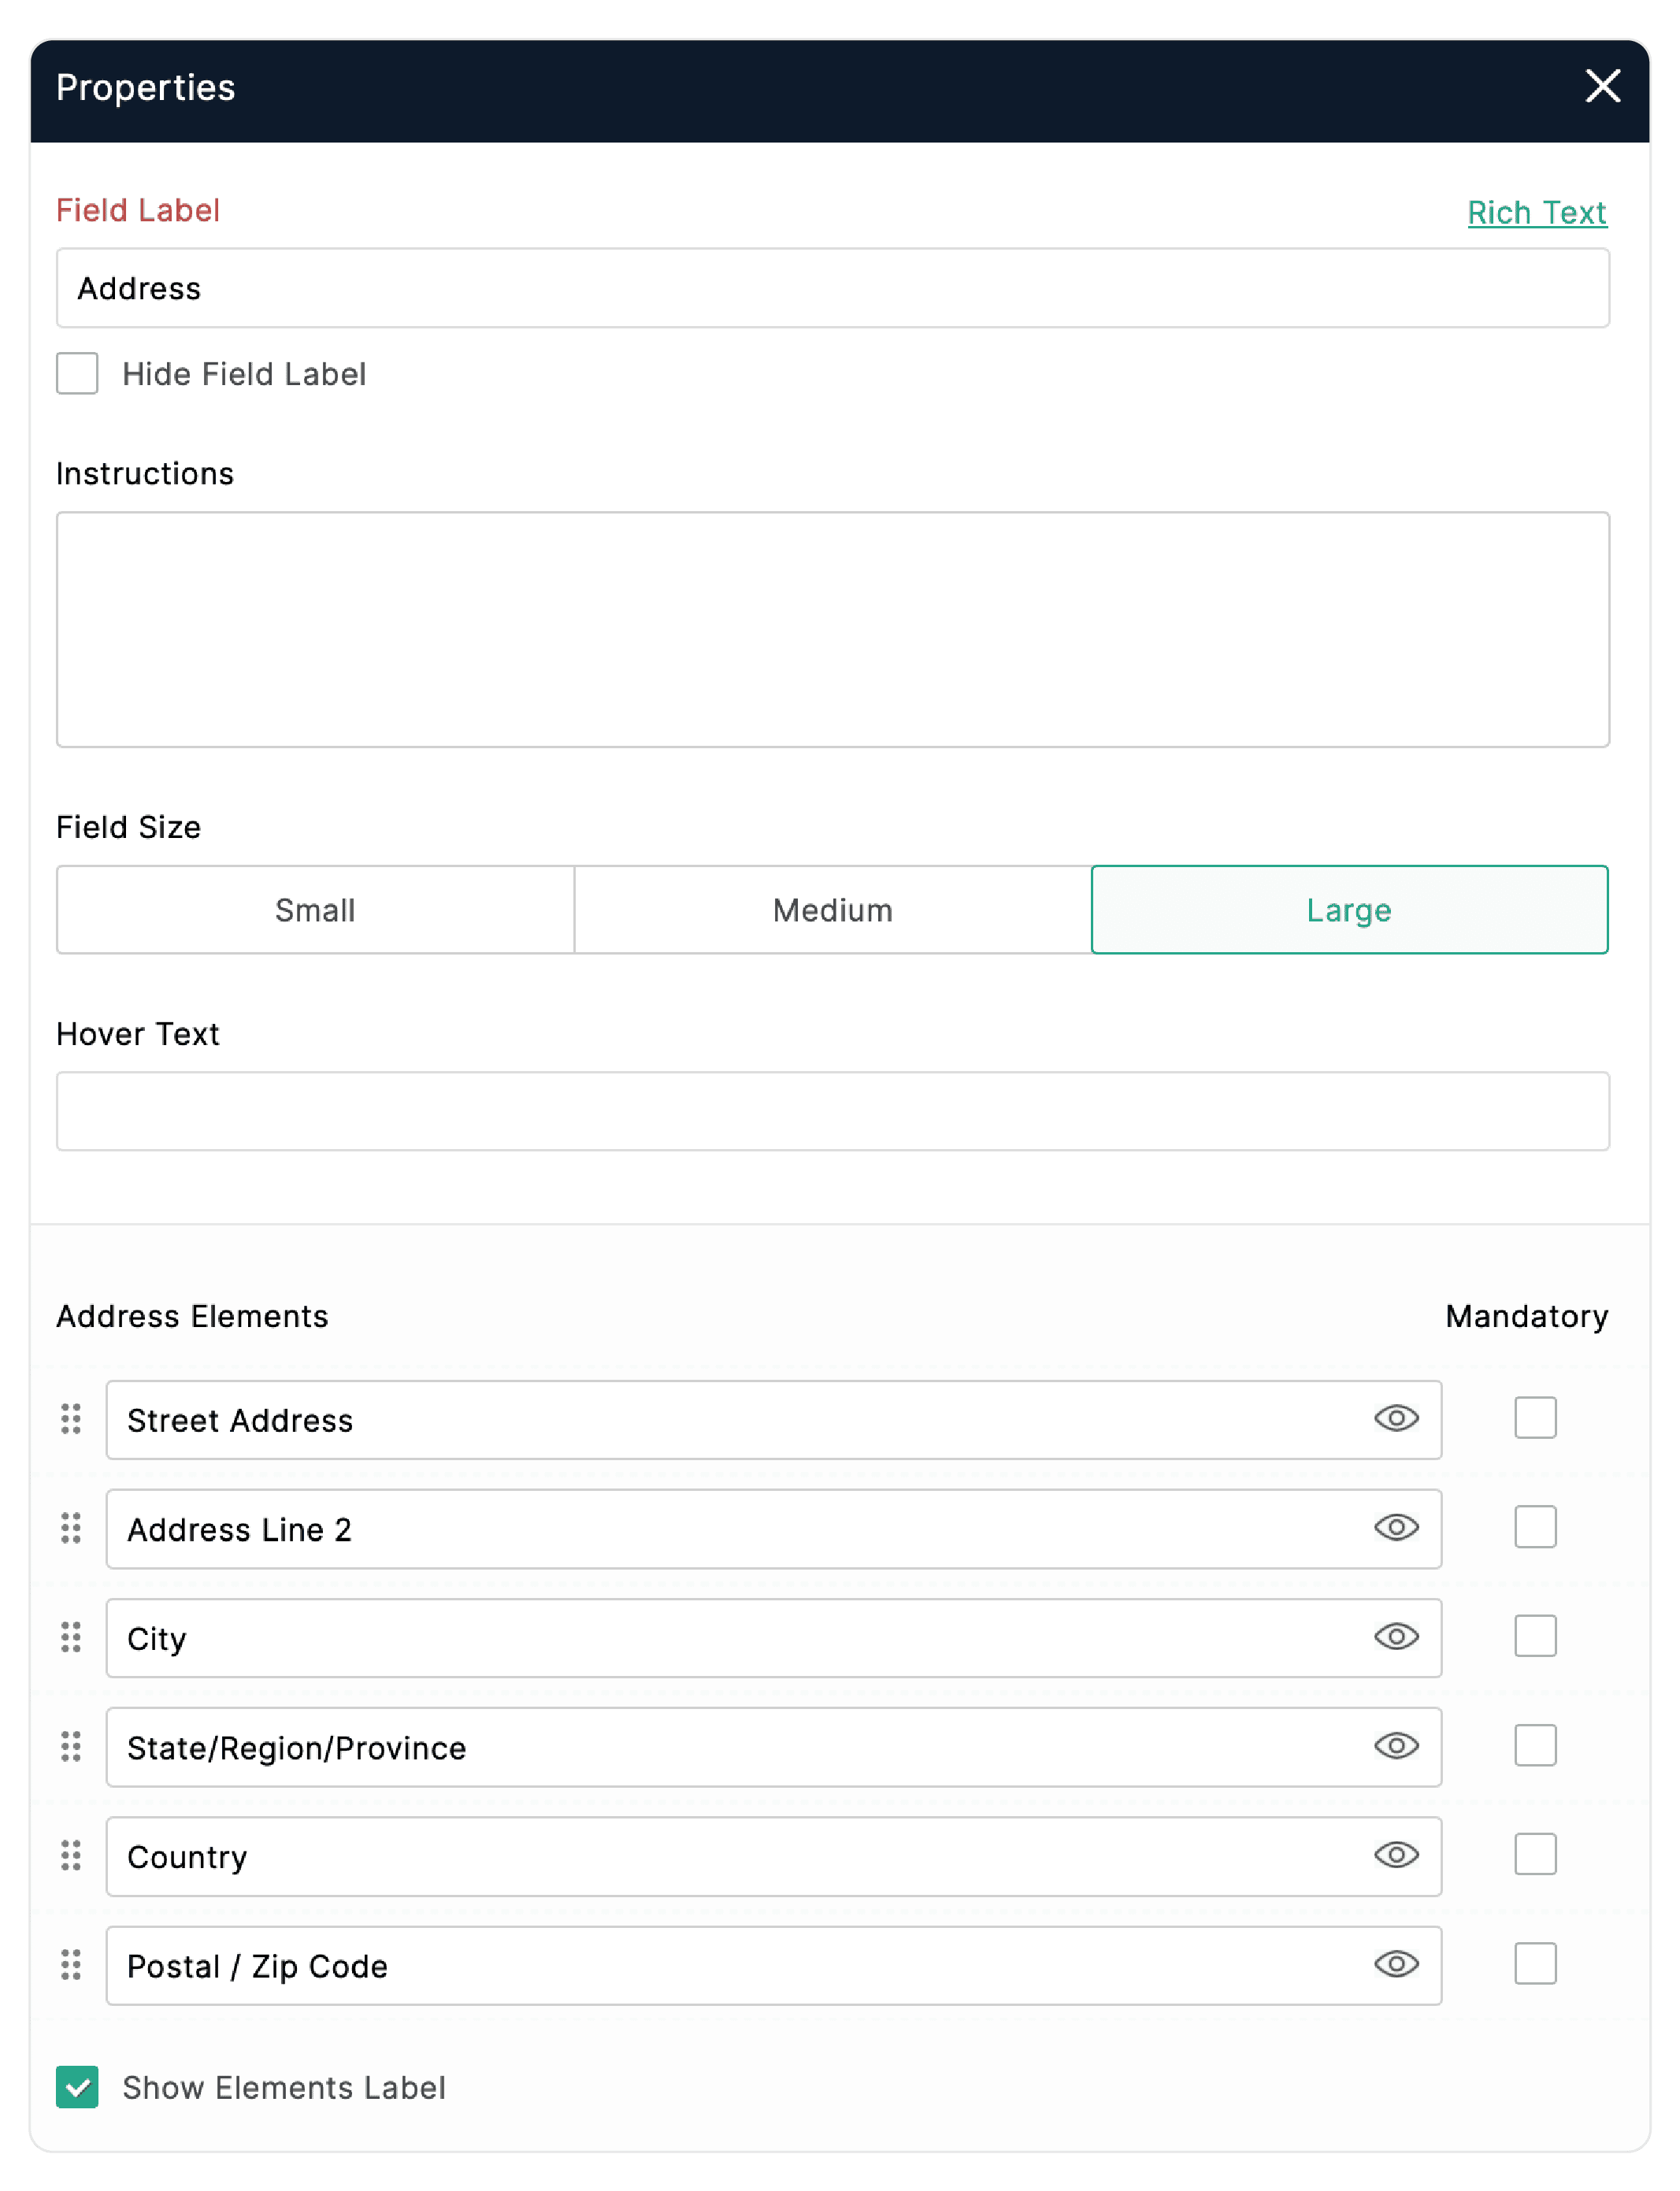
Task: Click the drag handle beside Postal / Zip Code
Action: pyautogui.click(x=71, y=1964)
